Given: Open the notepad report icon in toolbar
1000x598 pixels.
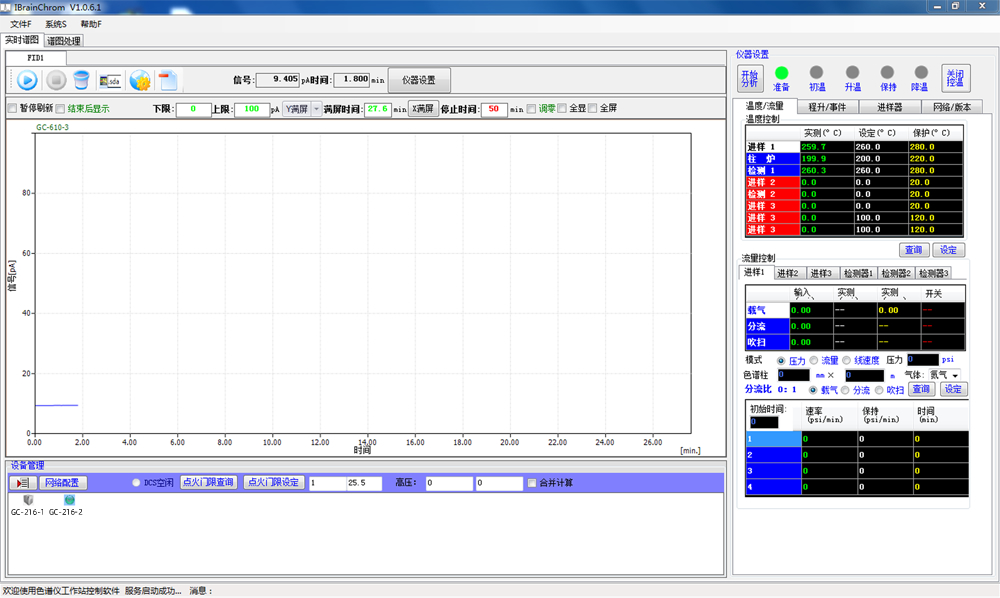Looking at the screenshot, I should point(168,80).
